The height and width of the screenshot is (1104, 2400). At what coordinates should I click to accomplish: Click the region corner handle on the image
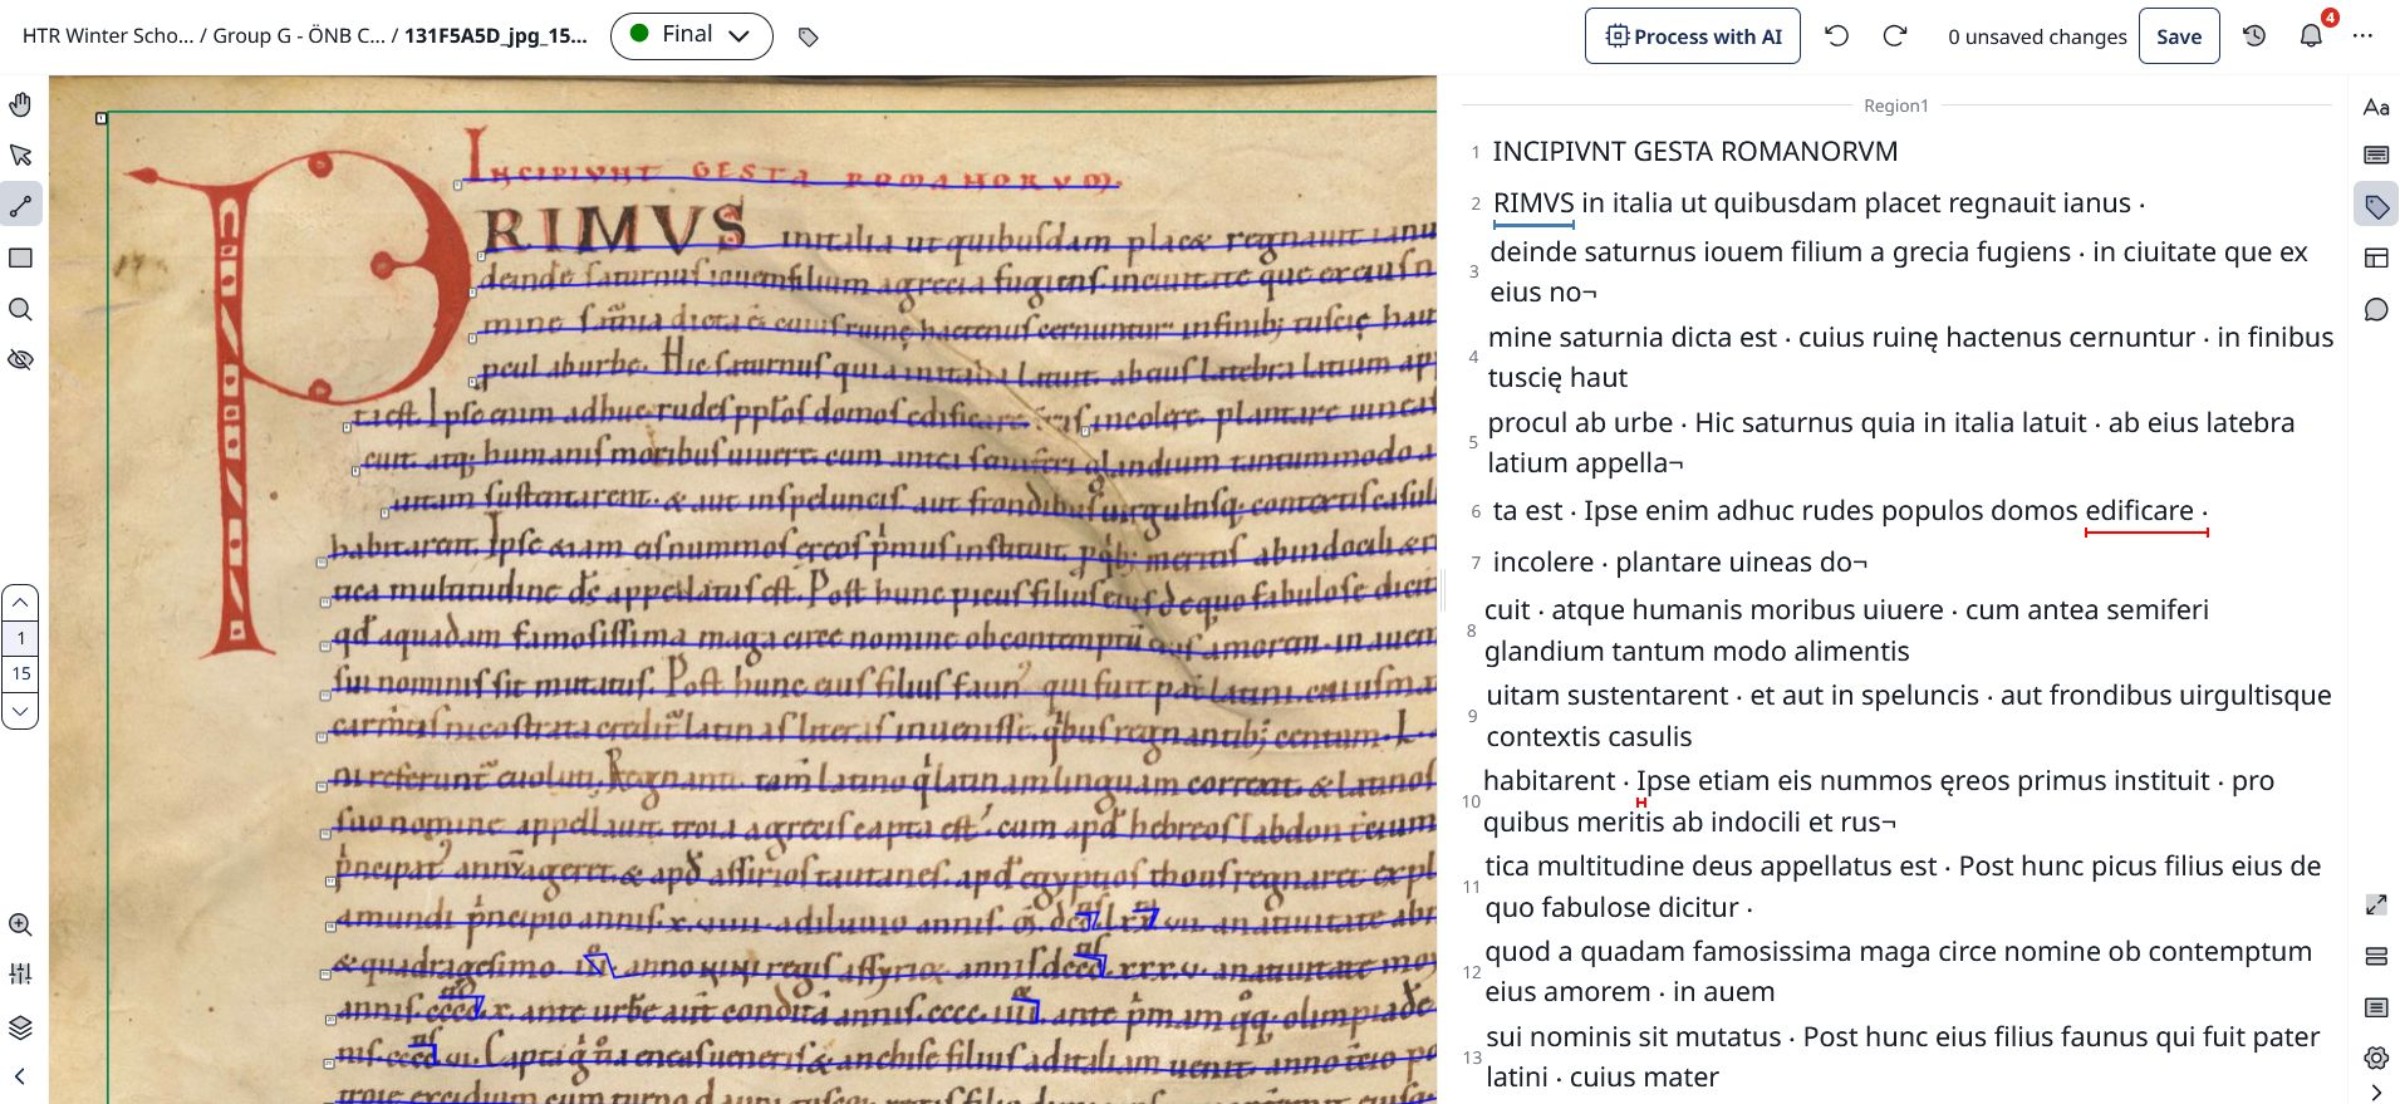click(101, 118)
